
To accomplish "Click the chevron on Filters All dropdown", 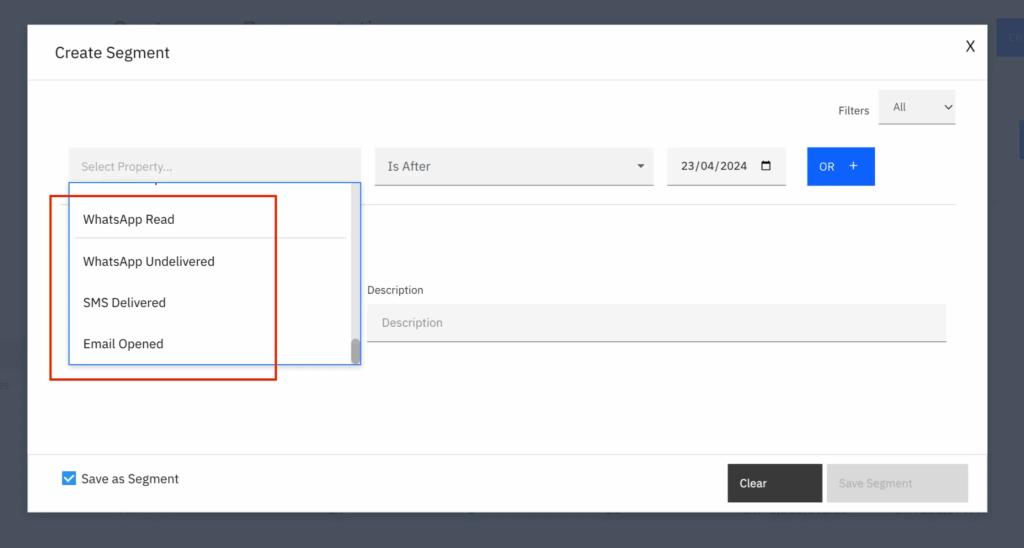I will [946, 107].
